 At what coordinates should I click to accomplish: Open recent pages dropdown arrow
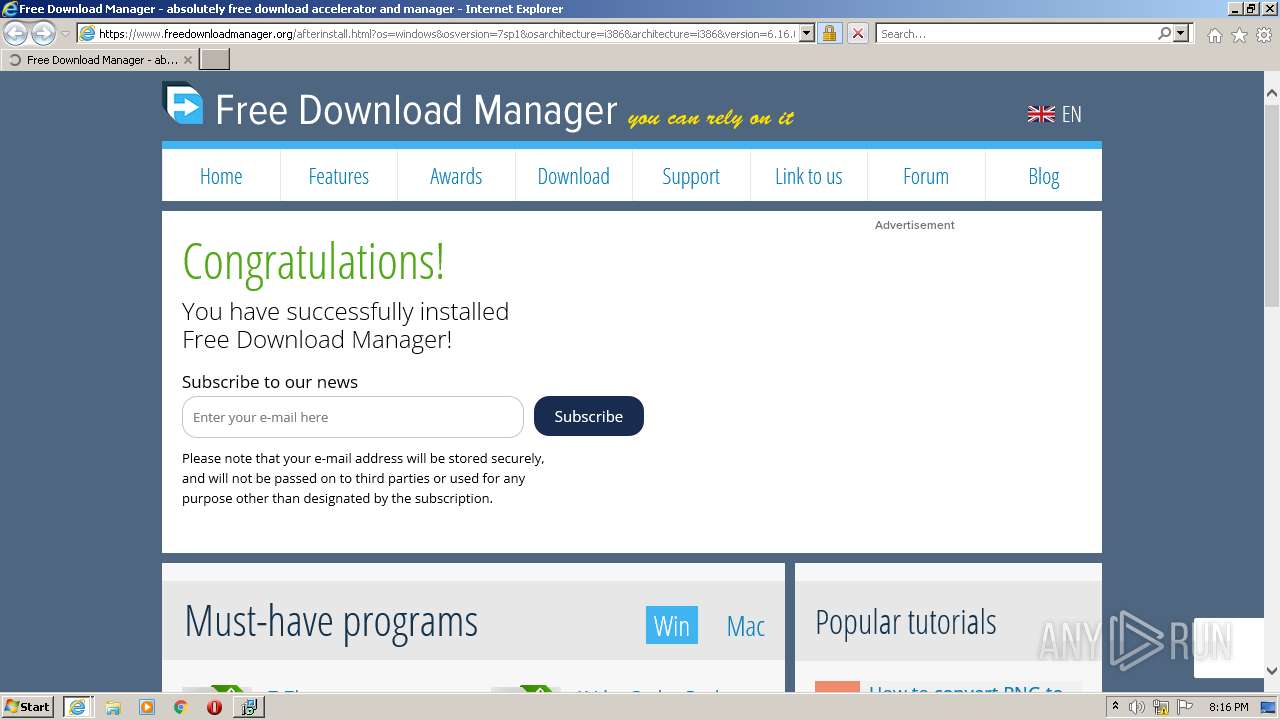tap(65, 33)
